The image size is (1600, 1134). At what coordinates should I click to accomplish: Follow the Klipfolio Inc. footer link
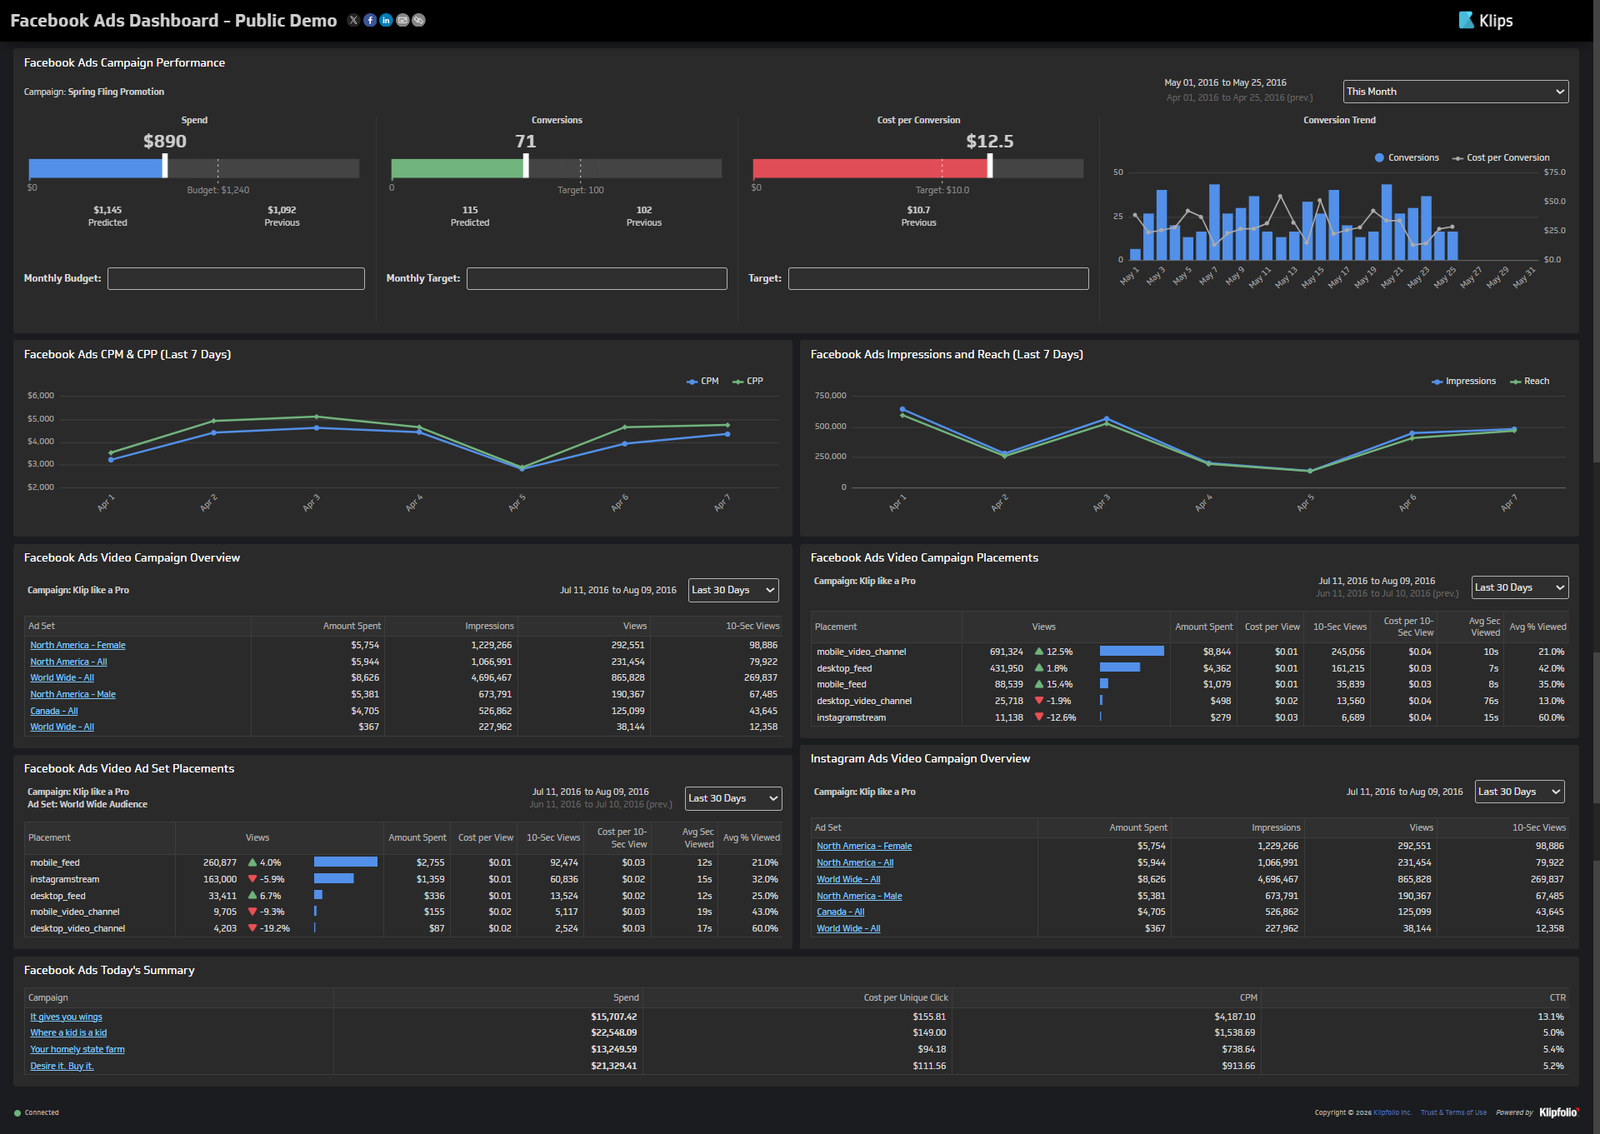[x=1392, y=1112]
